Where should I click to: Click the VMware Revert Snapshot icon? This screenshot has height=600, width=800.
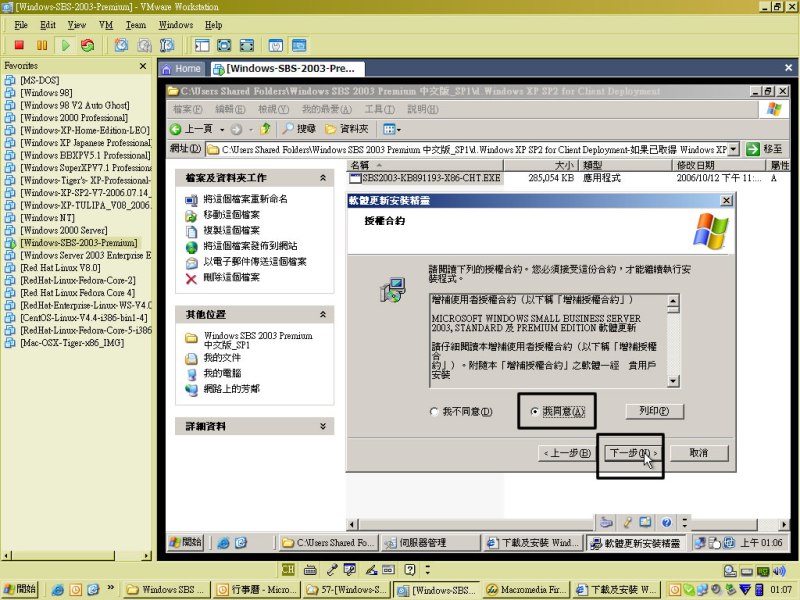click(144, 45)
